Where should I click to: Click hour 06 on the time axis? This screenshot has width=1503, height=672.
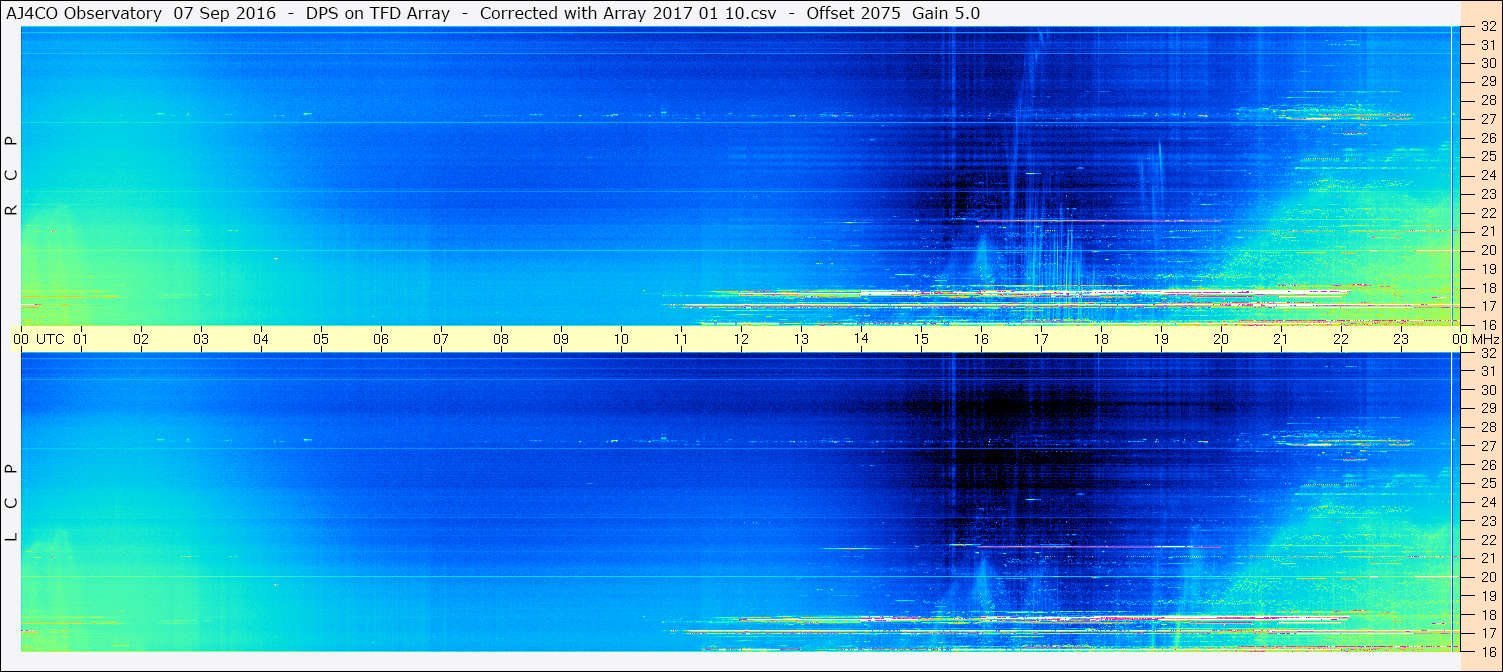381,339
